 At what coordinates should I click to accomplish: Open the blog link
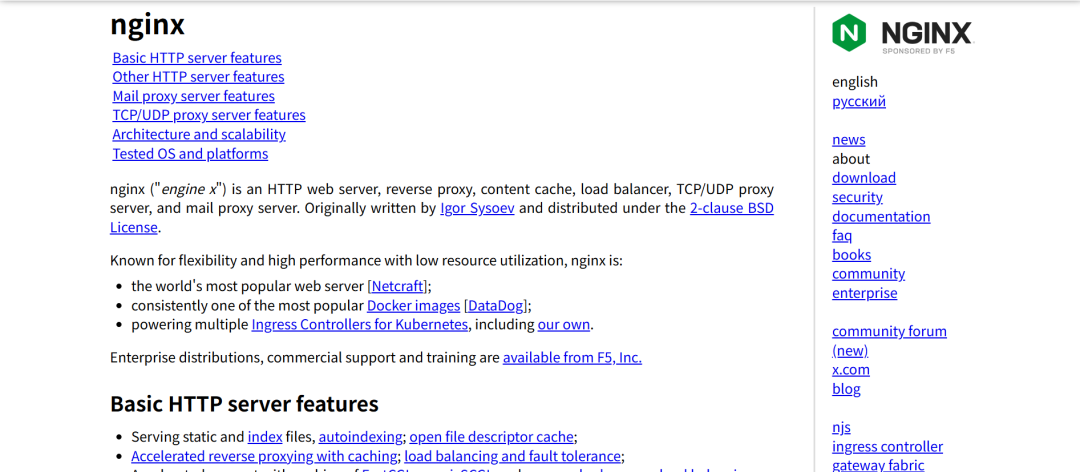point(846,389)
